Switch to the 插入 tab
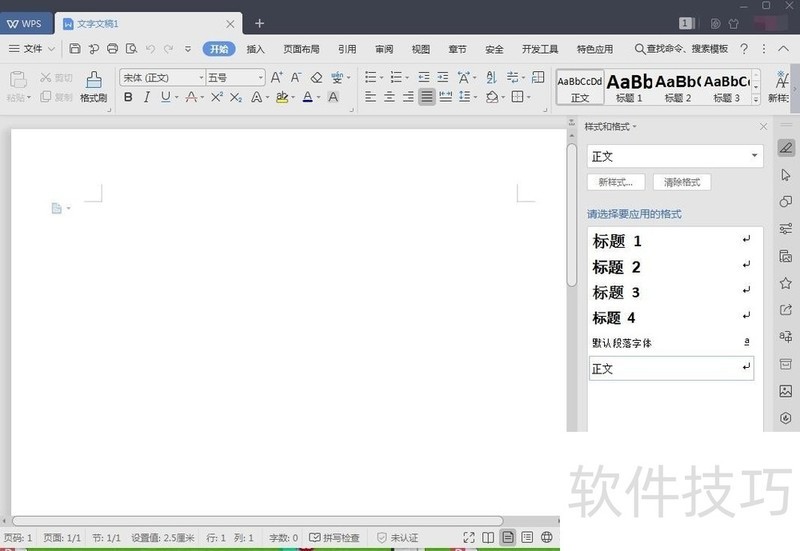The image size is (800, 551). 256,49
